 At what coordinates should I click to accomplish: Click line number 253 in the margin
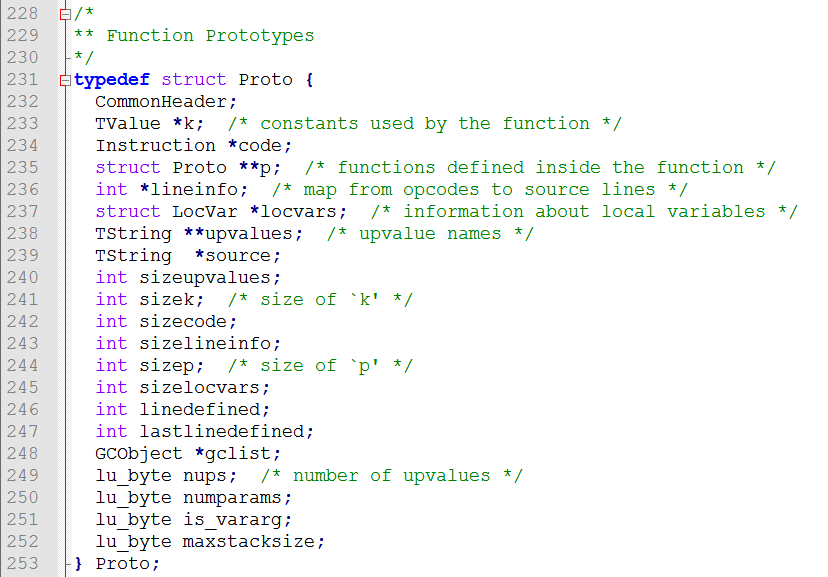pos(23,564)
